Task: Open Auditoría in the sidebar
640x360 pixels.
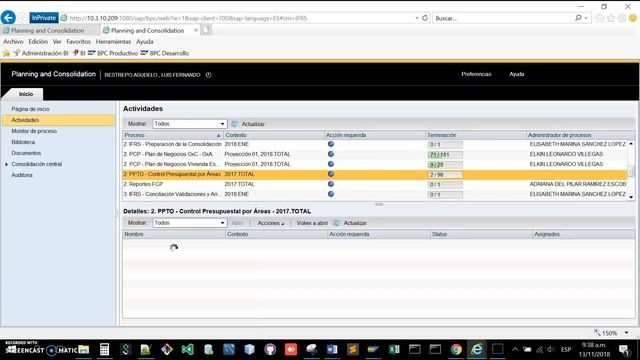Action: point(22,175)
